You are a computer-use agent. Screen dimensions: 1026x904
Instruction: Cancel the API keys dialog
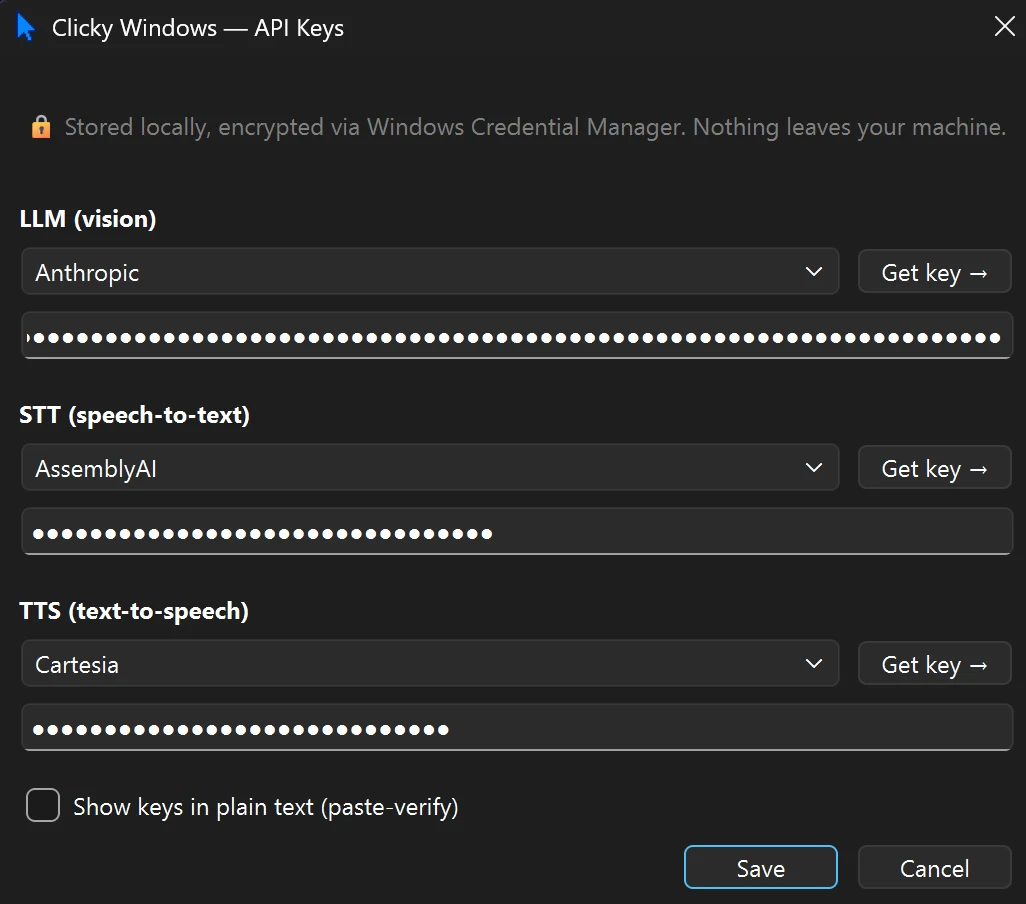[x=934, y=867]
